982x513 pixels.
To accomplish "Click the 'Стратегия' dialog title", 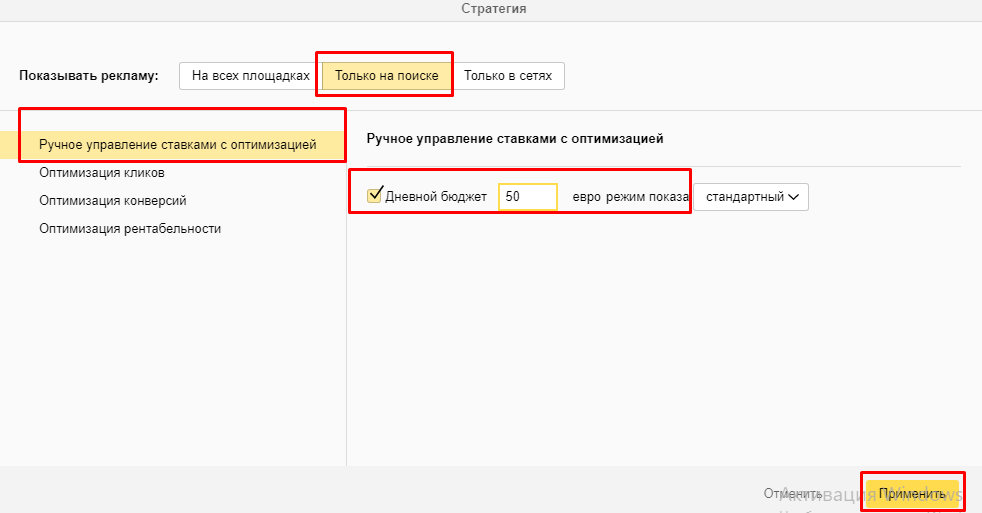I will pyautogui.click(x=494, y=9).
